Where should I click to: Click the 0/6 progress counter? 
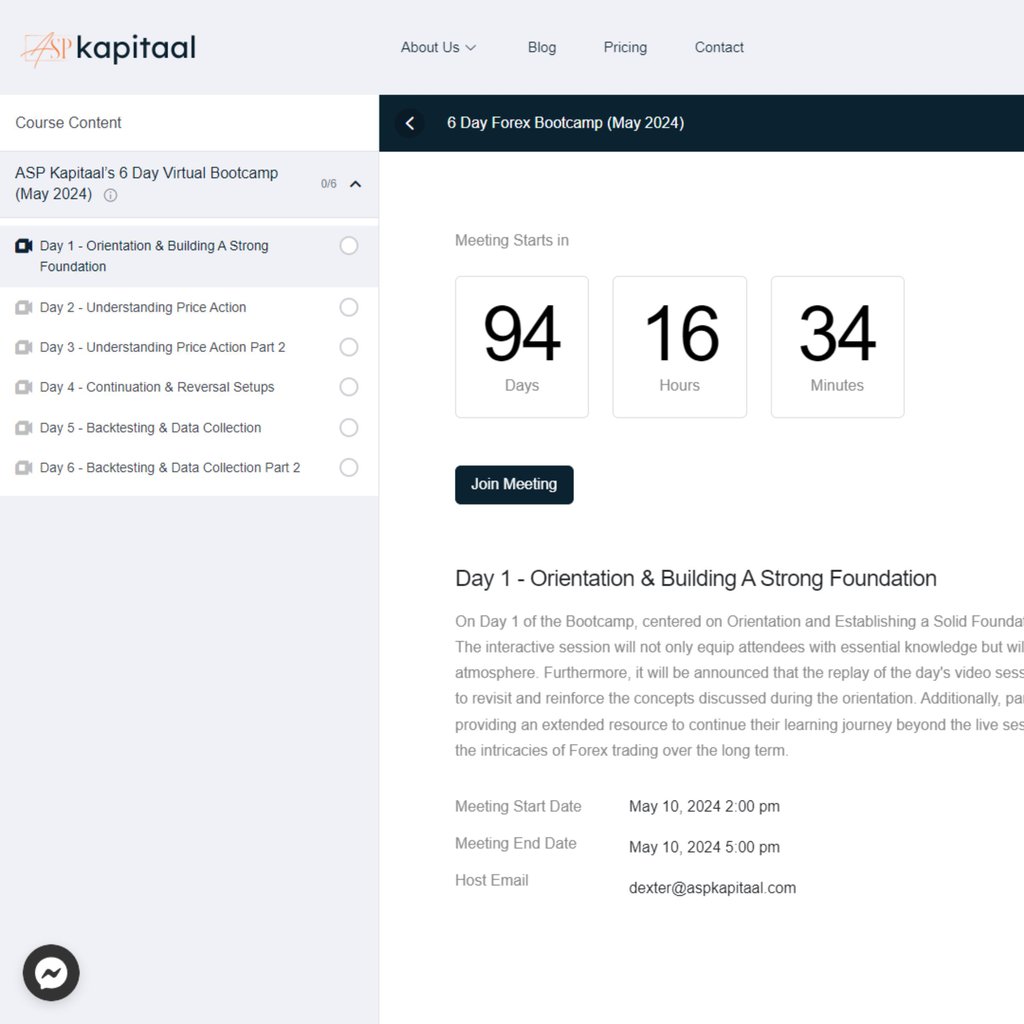[328, 184]
